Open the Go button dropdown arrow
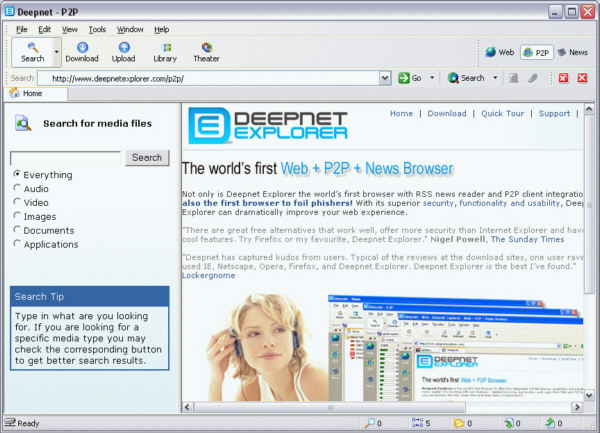The image size is (600, 433). 432,77
